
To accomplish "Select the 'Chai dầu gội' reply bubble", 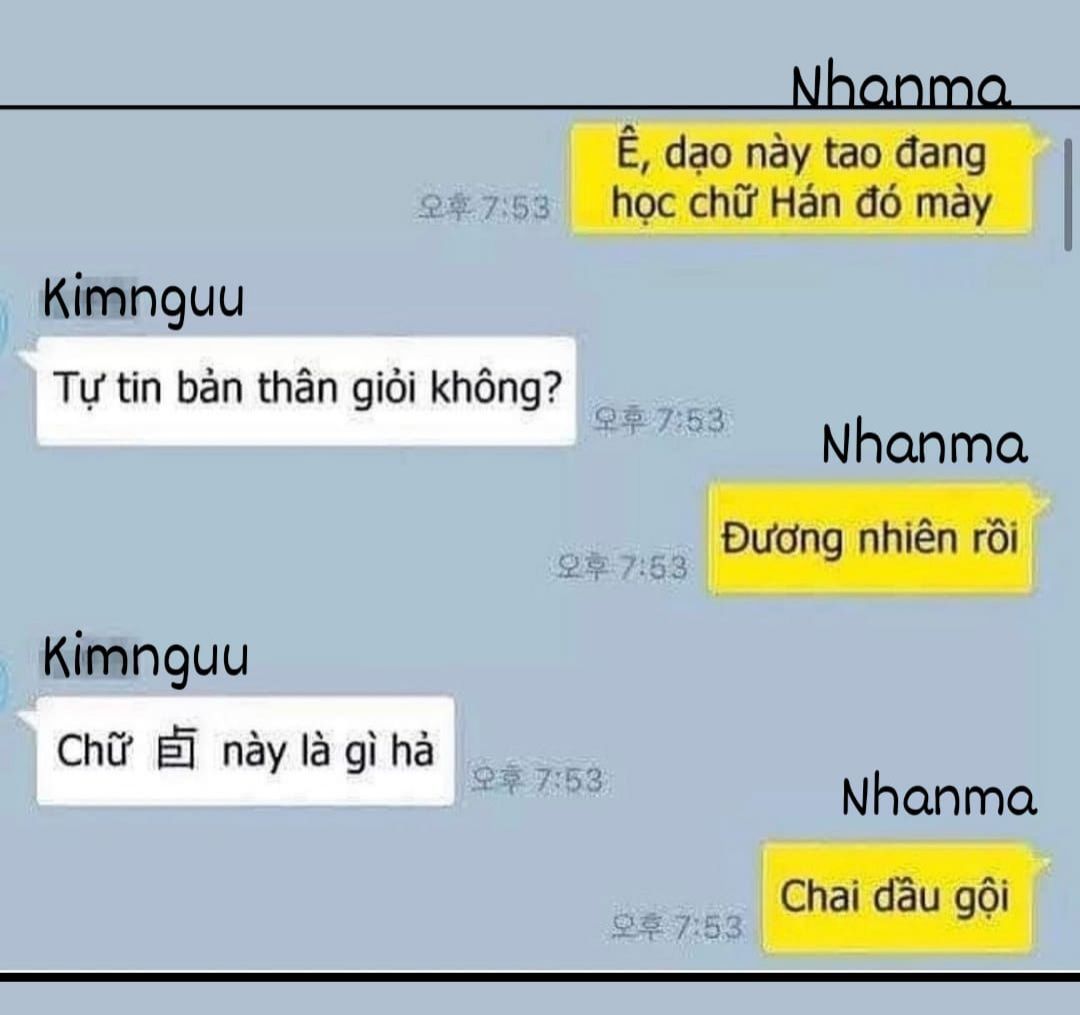I will coord(898,897).
